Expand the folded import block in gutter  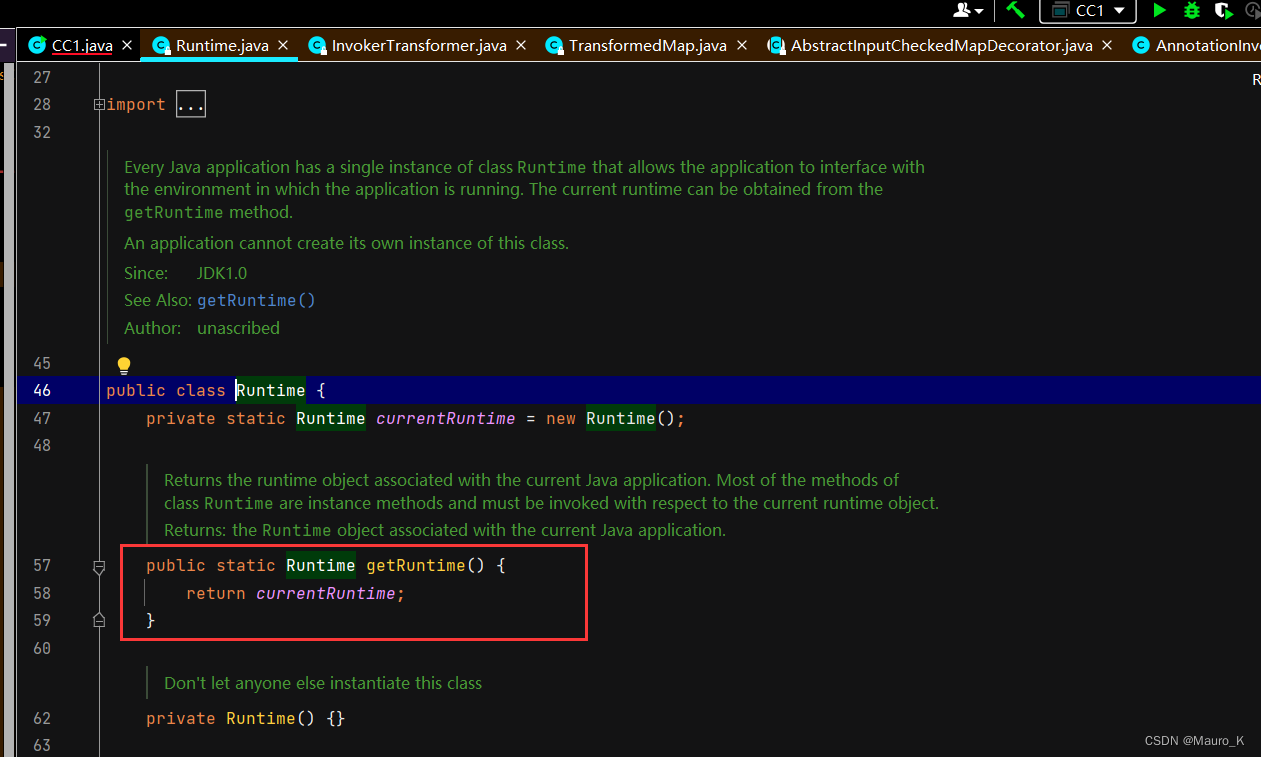99,104
